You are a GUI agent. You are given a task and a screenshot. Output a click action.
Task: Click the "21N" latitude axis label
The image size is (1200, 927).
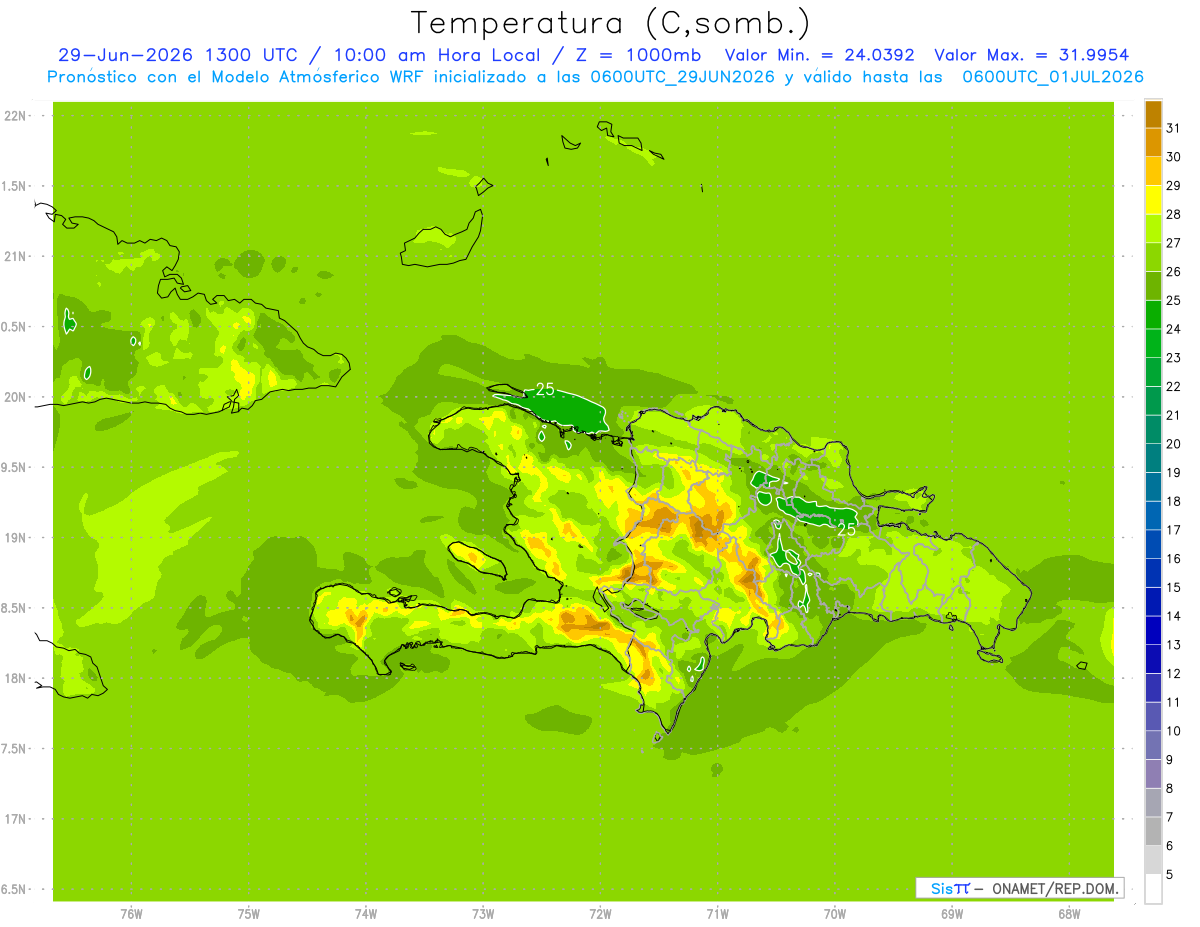(15, 257)
